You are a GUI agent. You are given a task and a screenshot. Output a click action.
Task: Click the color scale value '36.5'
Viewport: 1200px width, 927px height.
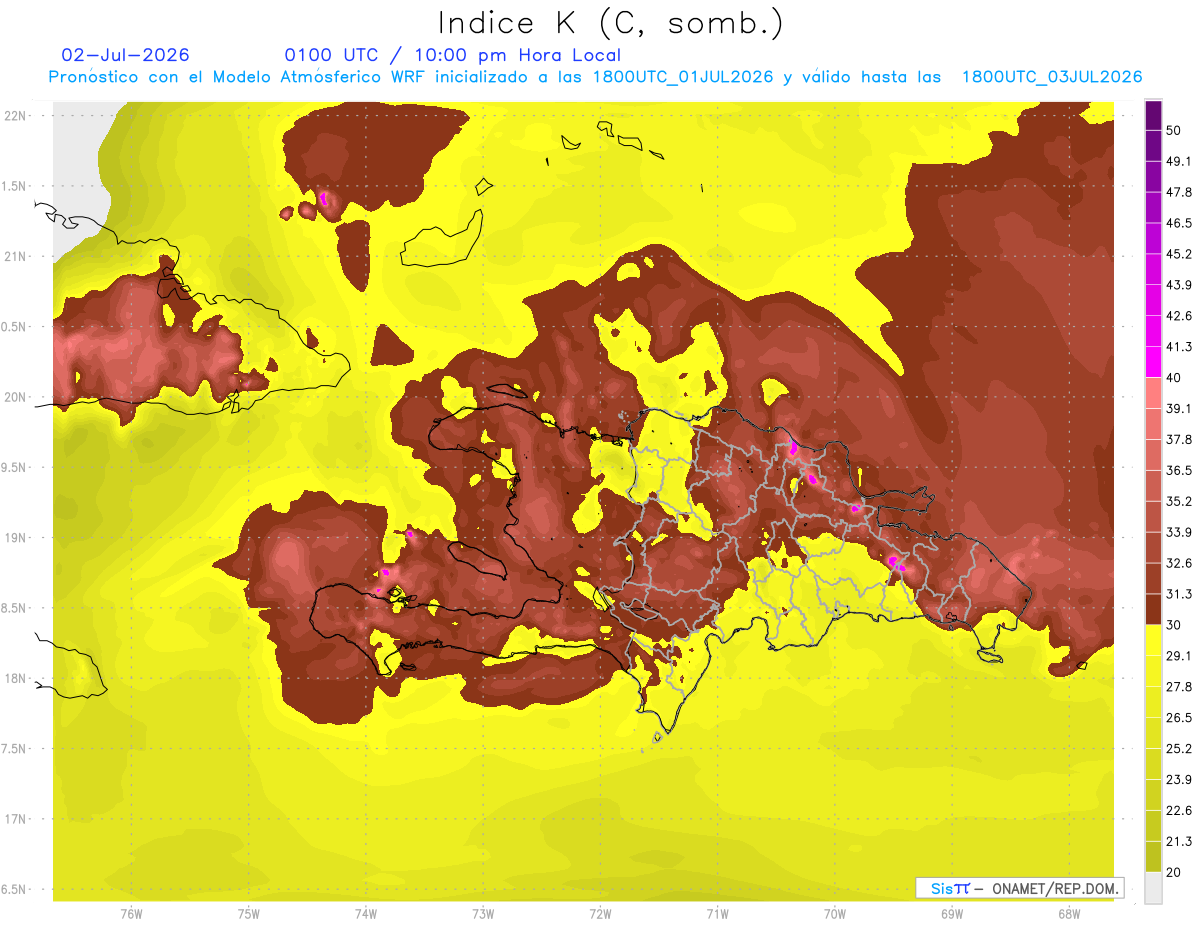tap(1179, 470)
